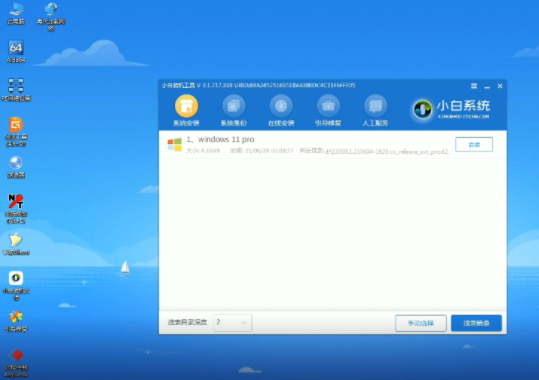Click the blue 搜索镜像 (search image) button
This screenshot has height=380, width=539.
click(476, 323)
